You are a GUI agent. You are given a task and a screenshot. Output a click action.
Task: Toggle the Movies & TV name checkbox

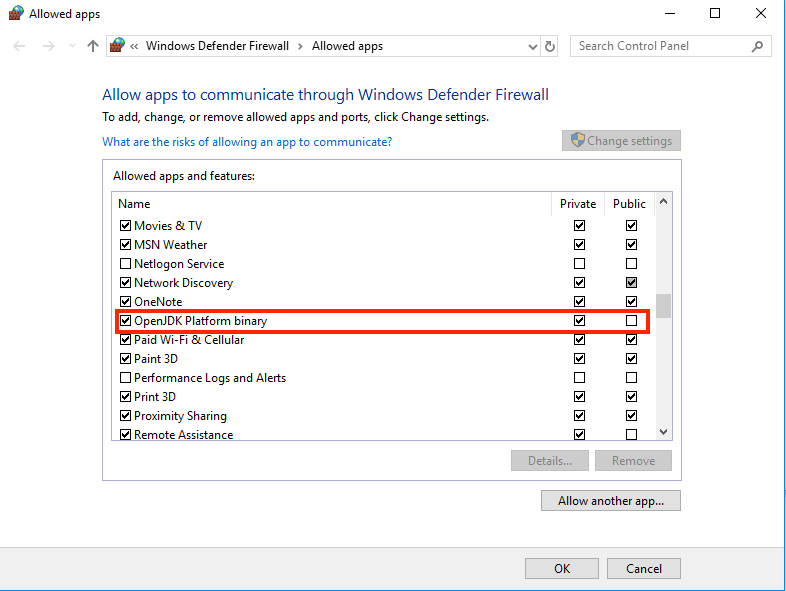point(125,226)
